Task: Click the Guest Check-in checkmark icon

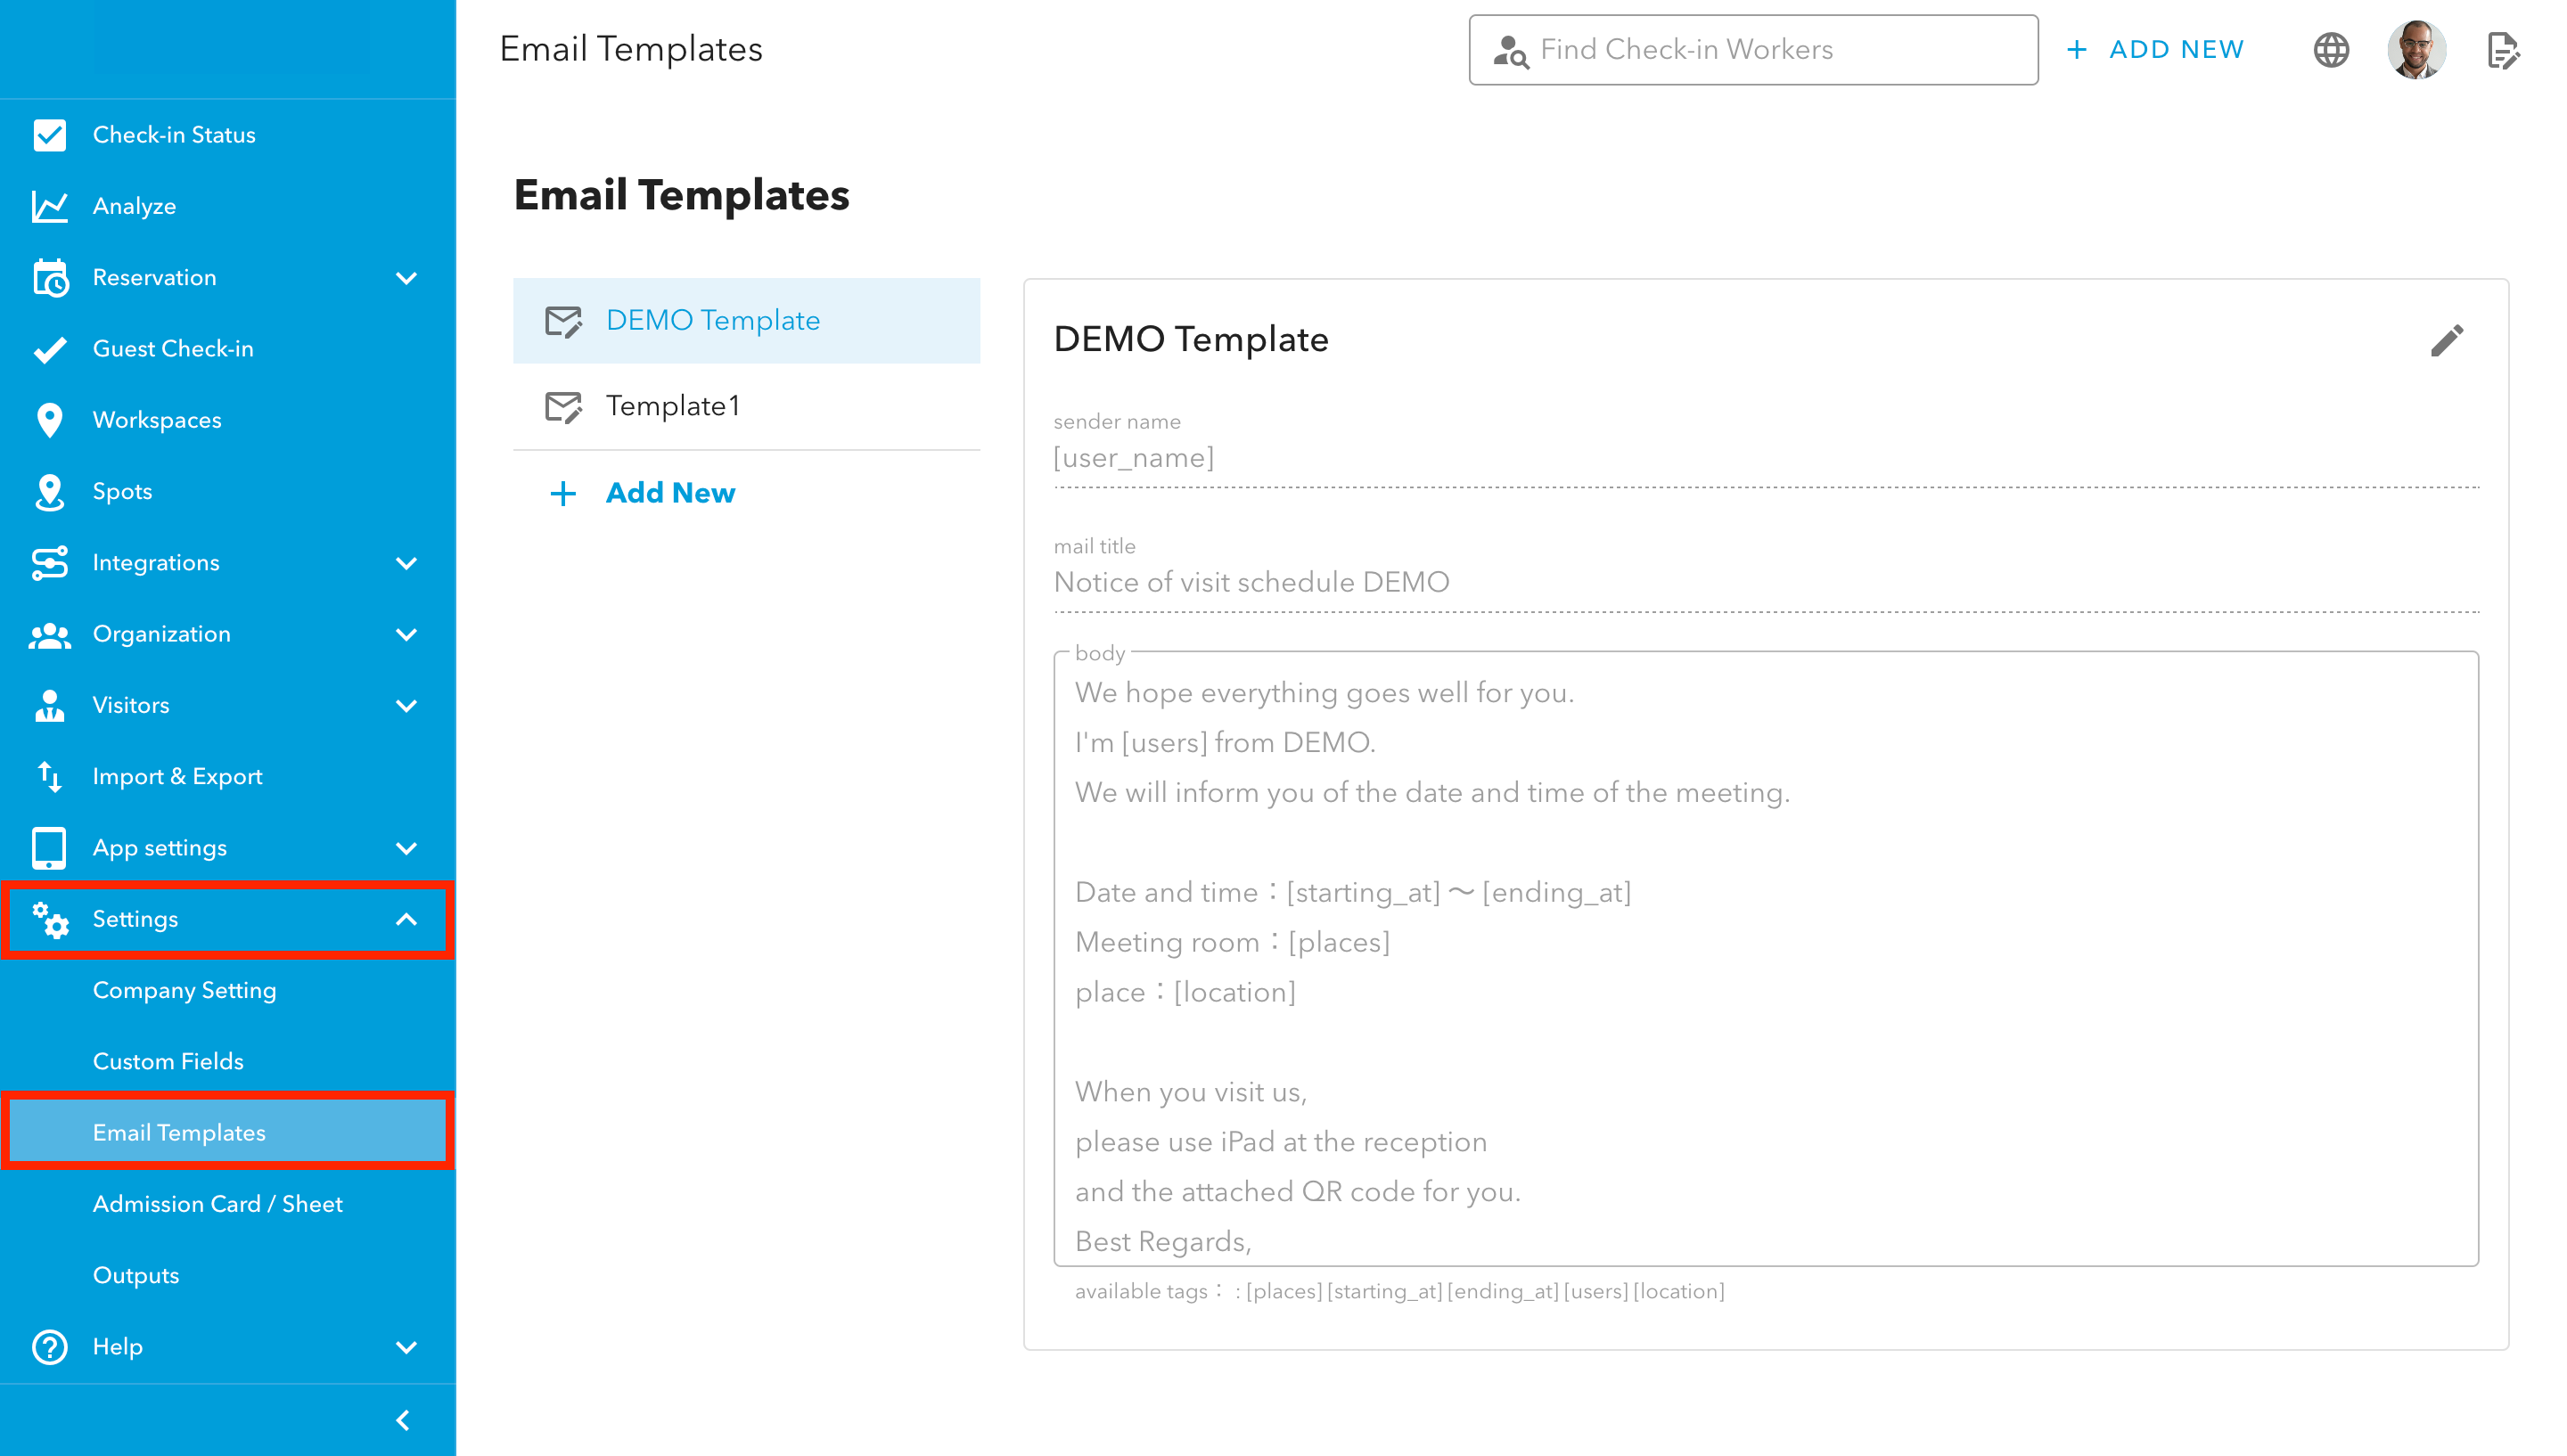Action: click(49, 349)
